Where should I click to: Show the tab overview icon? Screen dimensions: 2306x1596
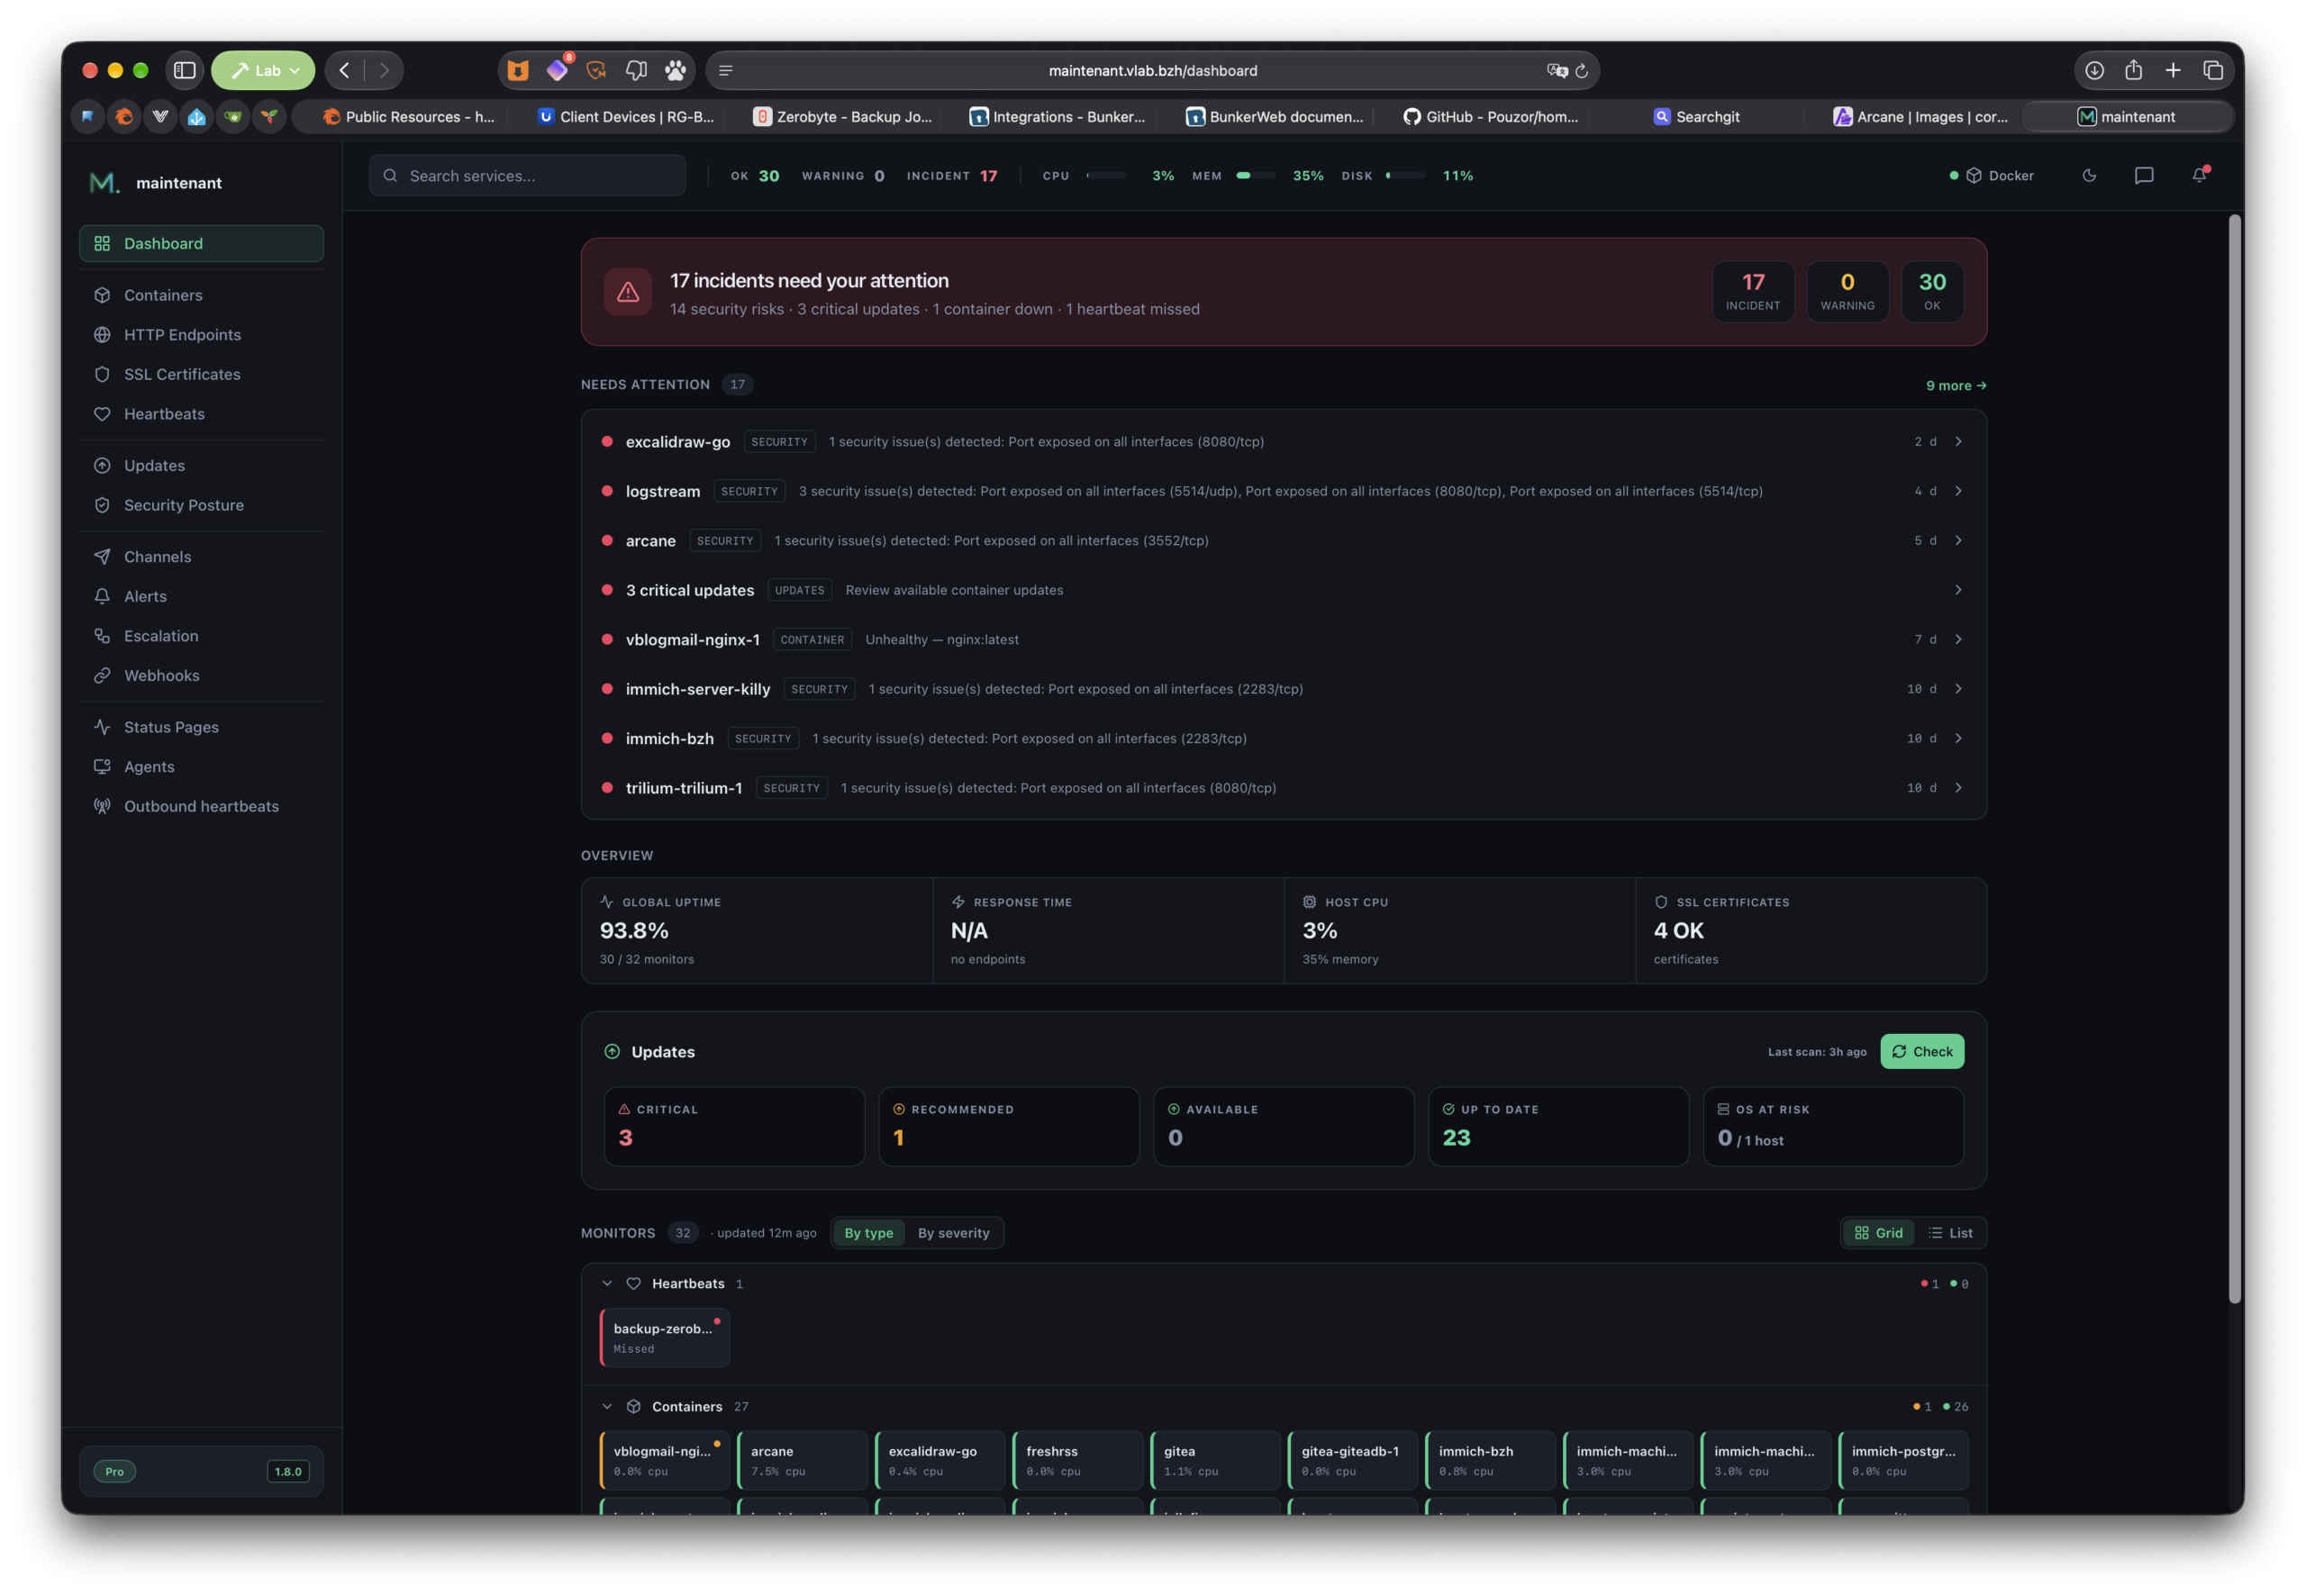pyautogui.click(x=2213, y=70)
